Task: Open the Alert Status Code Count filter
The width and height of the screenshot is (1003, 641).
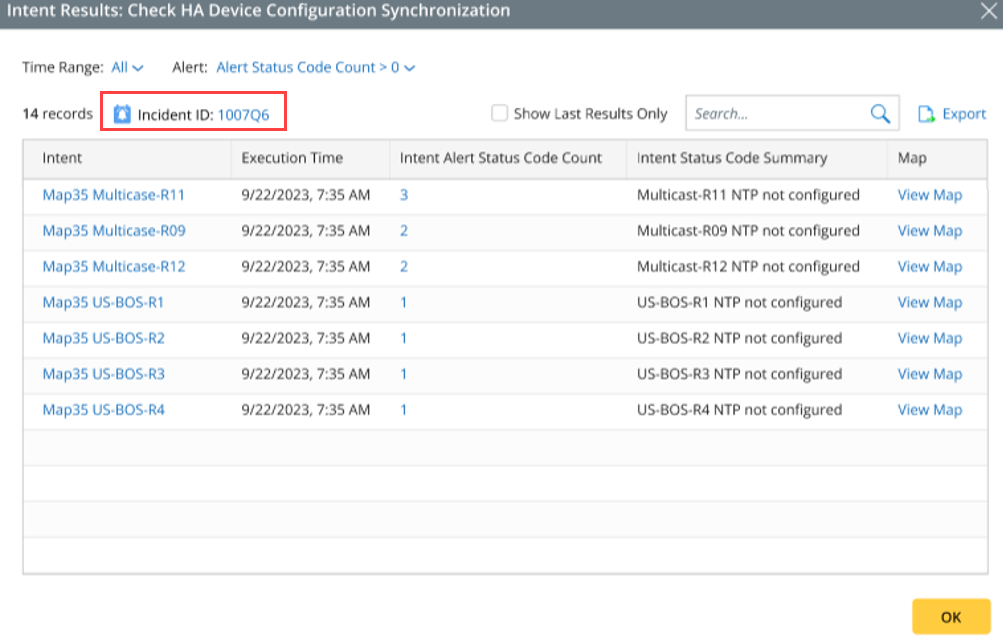Action: [x=315, y=68]
